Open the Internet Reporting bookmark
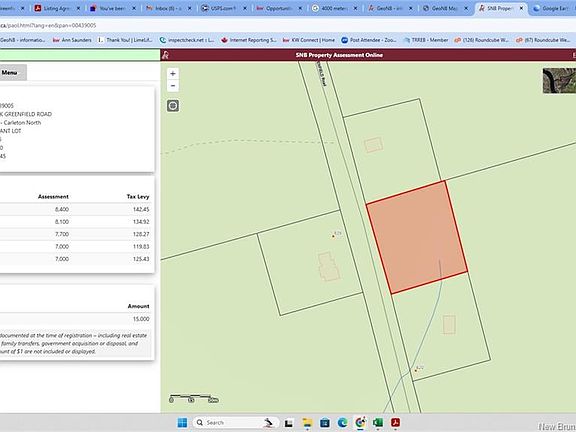Viewport: 576px width, 432px height. click(x=249, y=40)
